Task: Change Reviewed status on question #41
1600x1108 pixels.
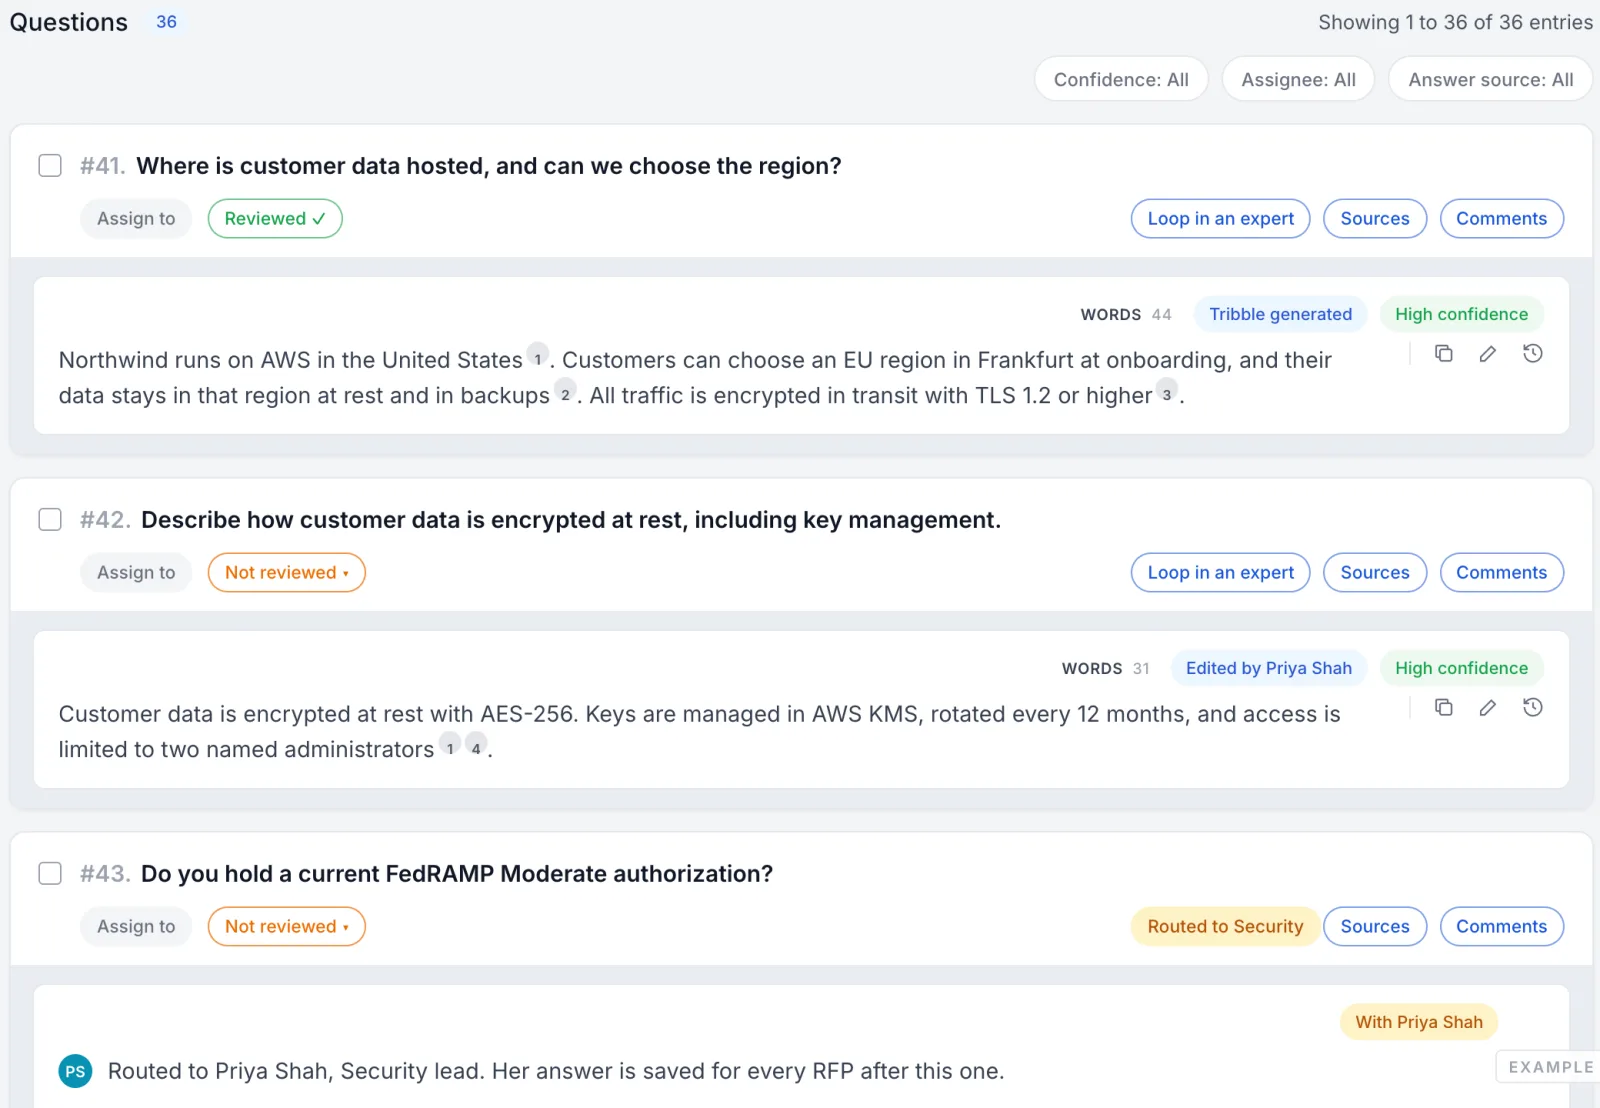Action: (275, 218)
